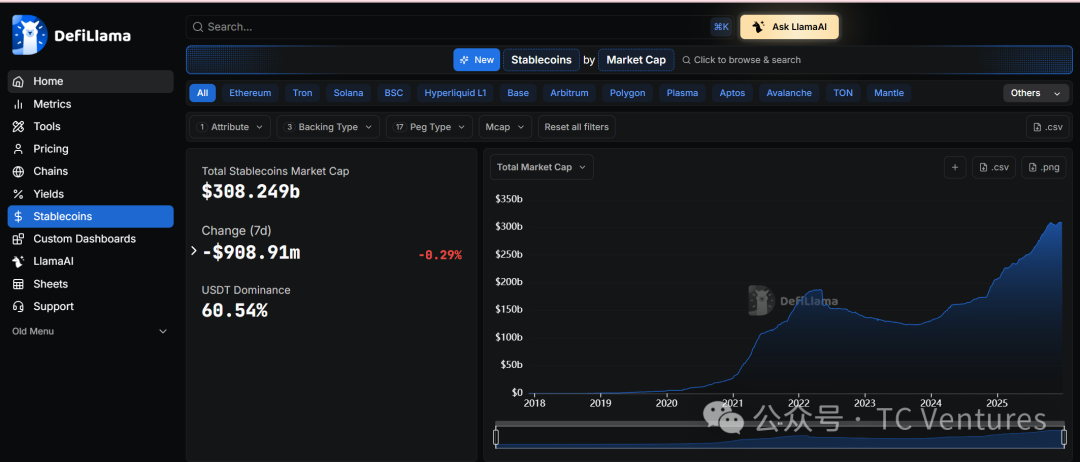This screenshot has width=1080, height=462.
Task: Click the Pricing person icon
Action: [x=19, y=149]
